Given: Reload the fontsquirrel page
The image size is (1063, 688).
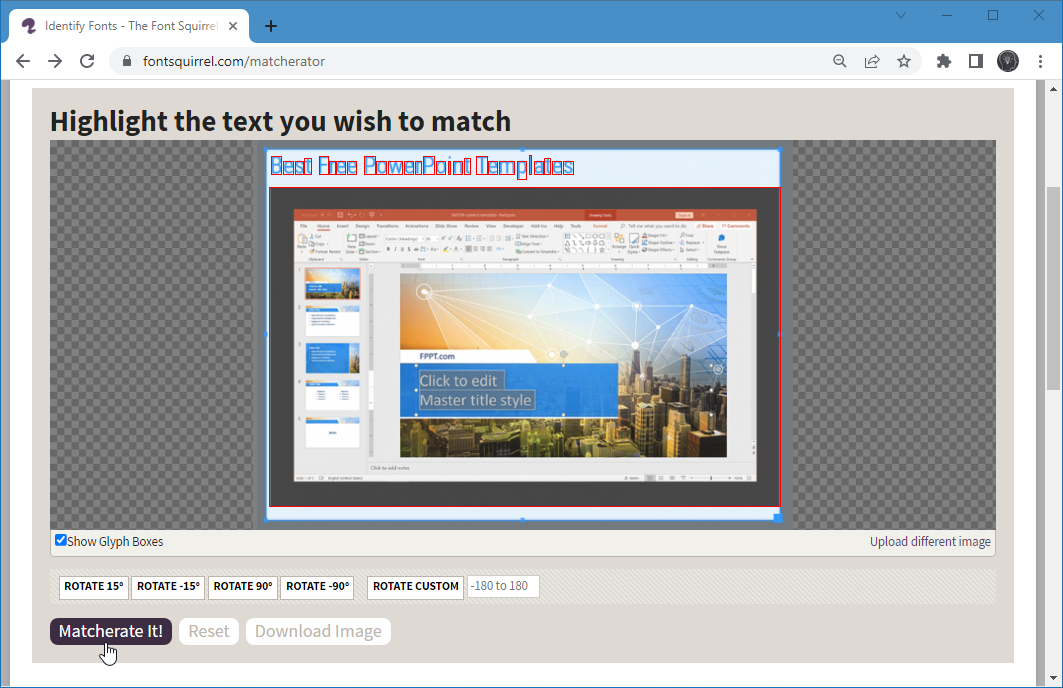Looking at the screenshot, I should (x=87, y=61).
